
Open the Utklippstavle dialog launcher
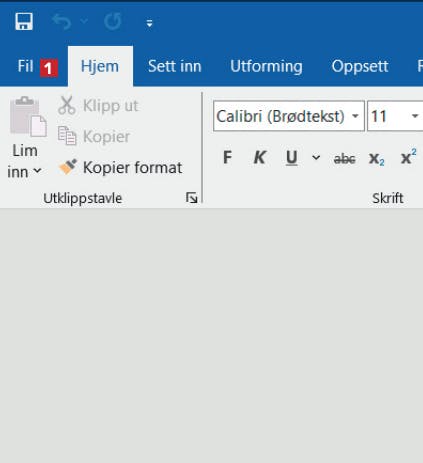[x=191, y=198]
